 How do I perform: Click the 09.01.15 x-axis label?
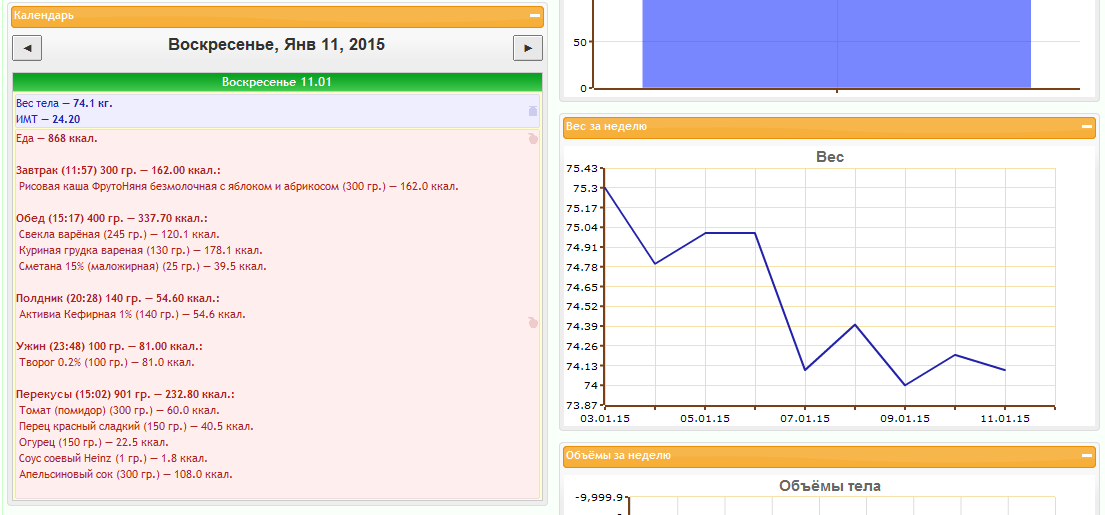pyautogui.click(x=905, y=418)
